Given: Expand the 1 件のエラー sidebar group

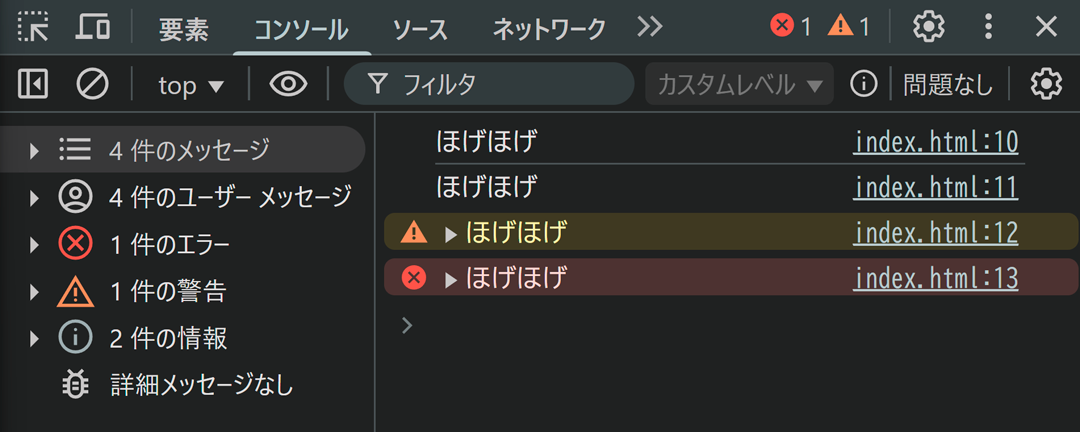Looking at the screenshot, I should [x=34, y=245].
